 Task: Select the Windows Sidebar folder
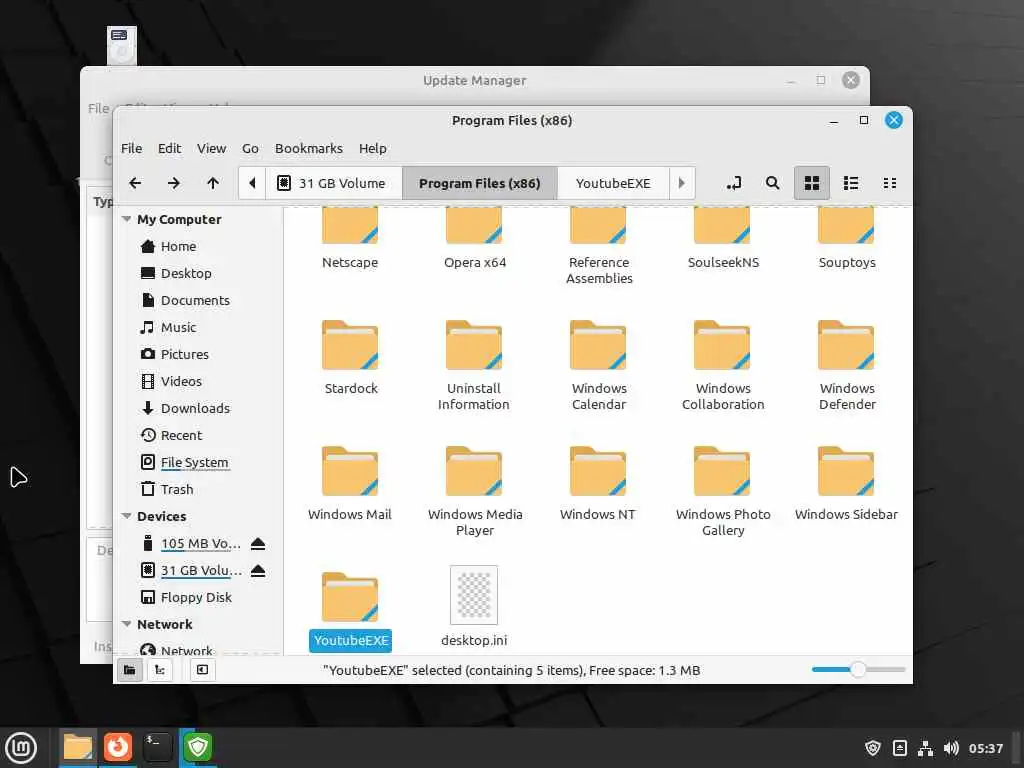pyautogui.click(x=846, y=483)
